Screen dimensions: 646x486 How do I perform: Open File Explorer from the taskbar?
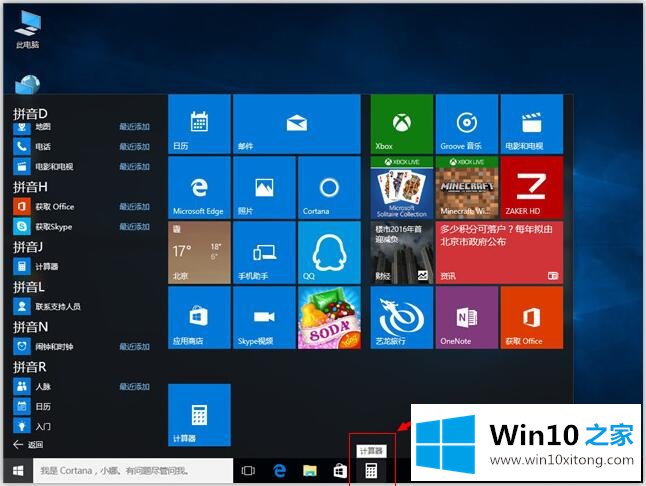click(x=310, y=470)
